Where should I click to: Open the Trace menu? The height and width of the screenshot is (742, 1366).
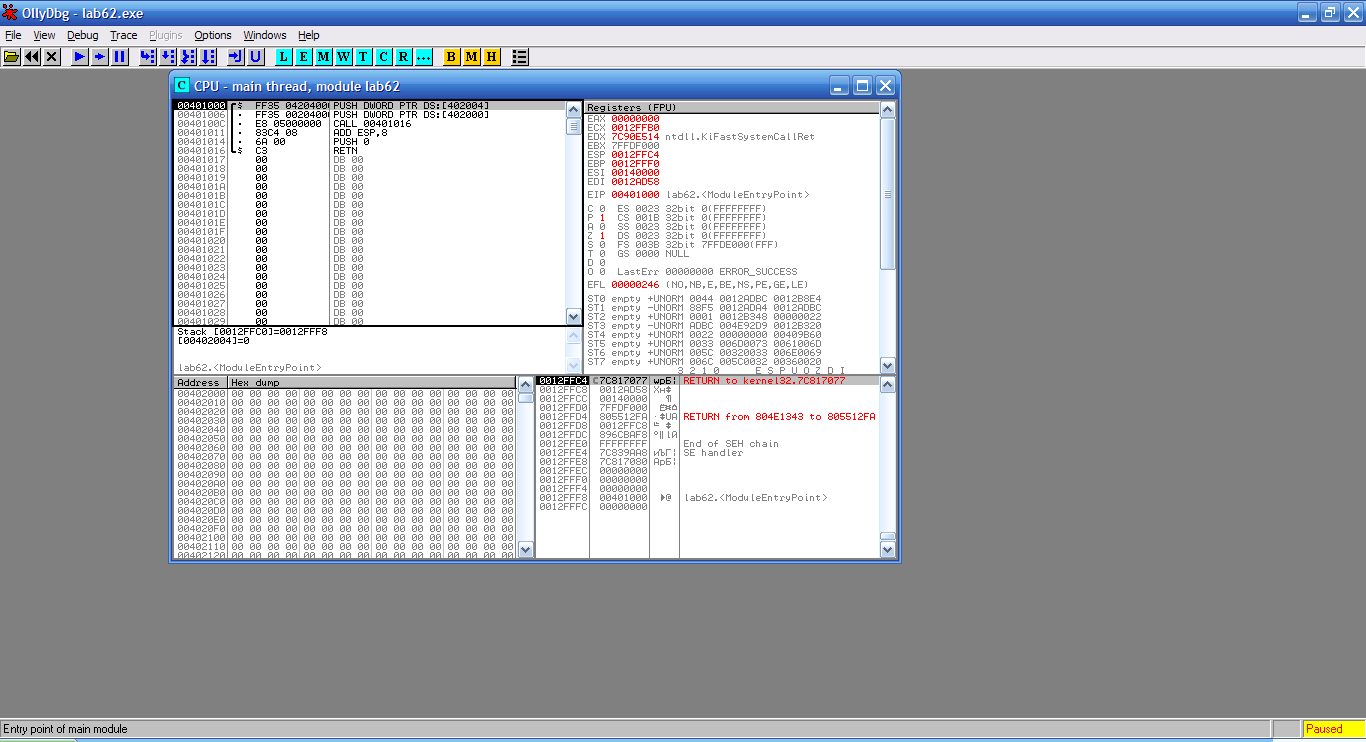(124, 35)
